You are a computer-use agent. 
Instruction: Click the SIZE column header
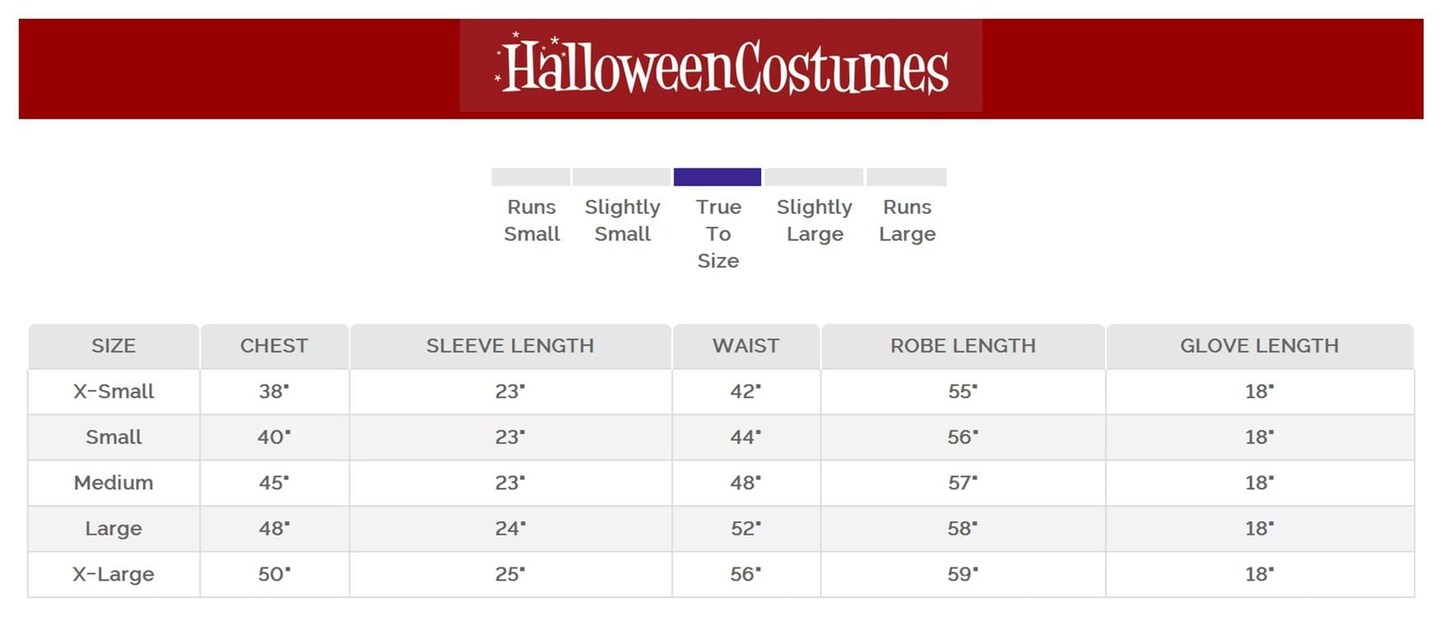113,346
